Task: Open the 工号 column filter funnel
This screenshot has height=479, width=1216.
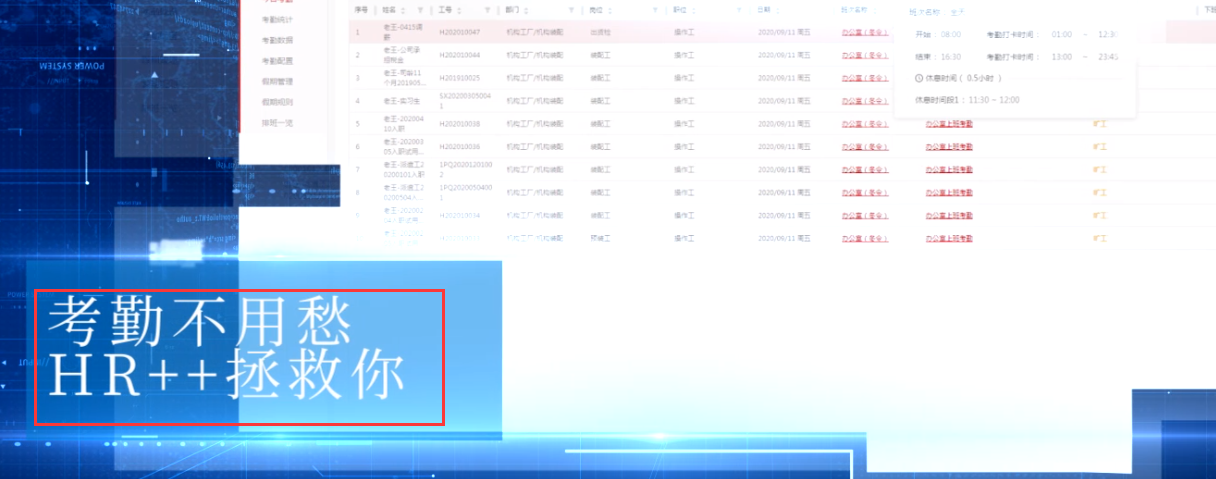Action: click(488, 10)
